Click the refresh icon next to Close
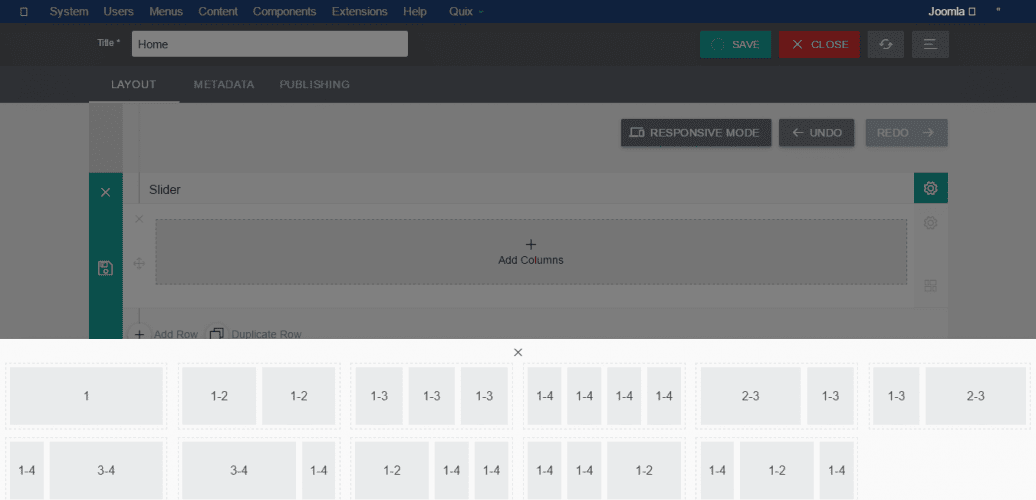 tap(886, 44)
